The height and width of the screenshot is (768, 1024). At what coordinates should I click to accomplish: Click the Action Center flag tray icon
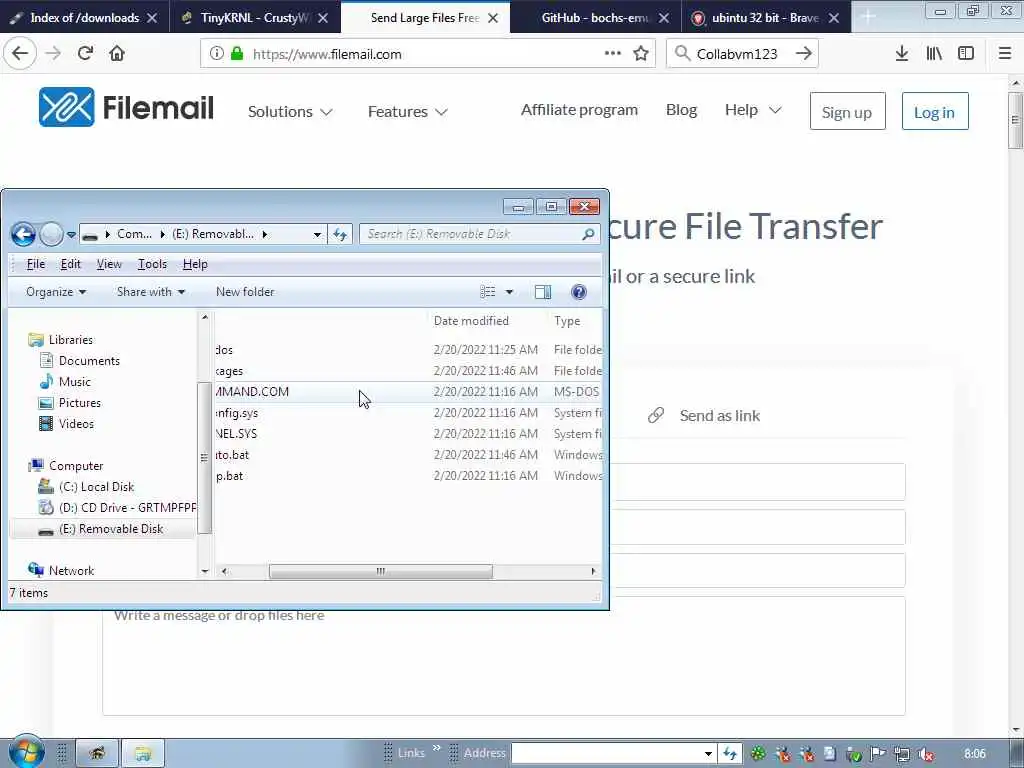(878, 754)
